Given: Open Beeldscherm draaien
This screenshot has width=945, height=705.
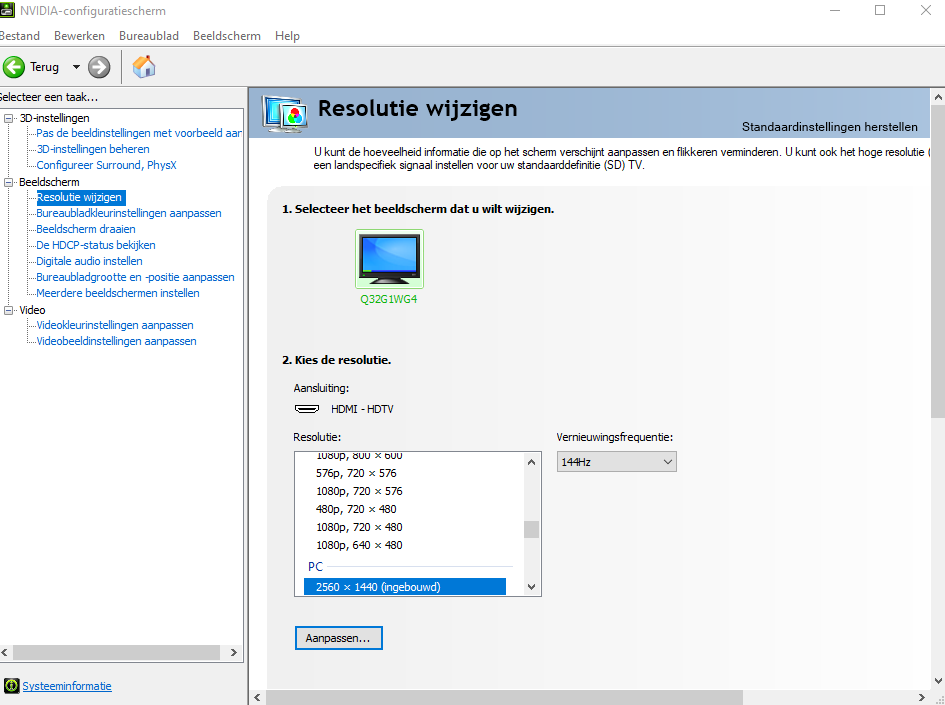Looking at the screenshot, I should 86,229.
